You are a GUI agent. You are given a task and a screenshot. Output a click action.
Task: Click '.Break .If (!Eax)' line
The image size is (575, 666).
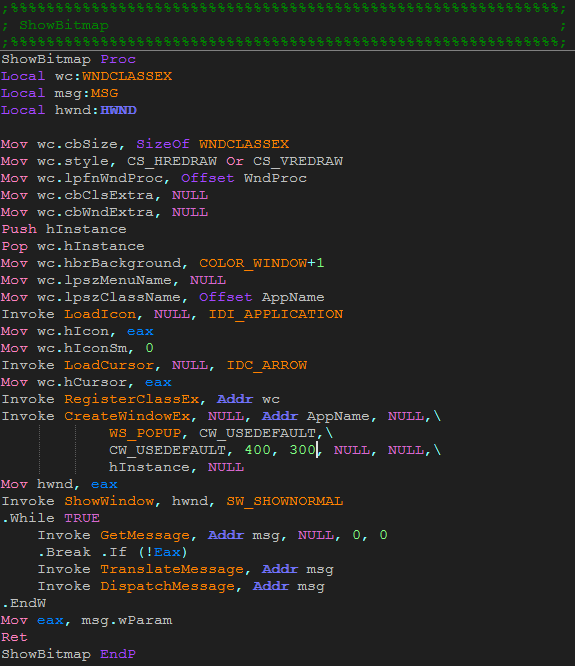pyautogui.click(x=113, y=552)
